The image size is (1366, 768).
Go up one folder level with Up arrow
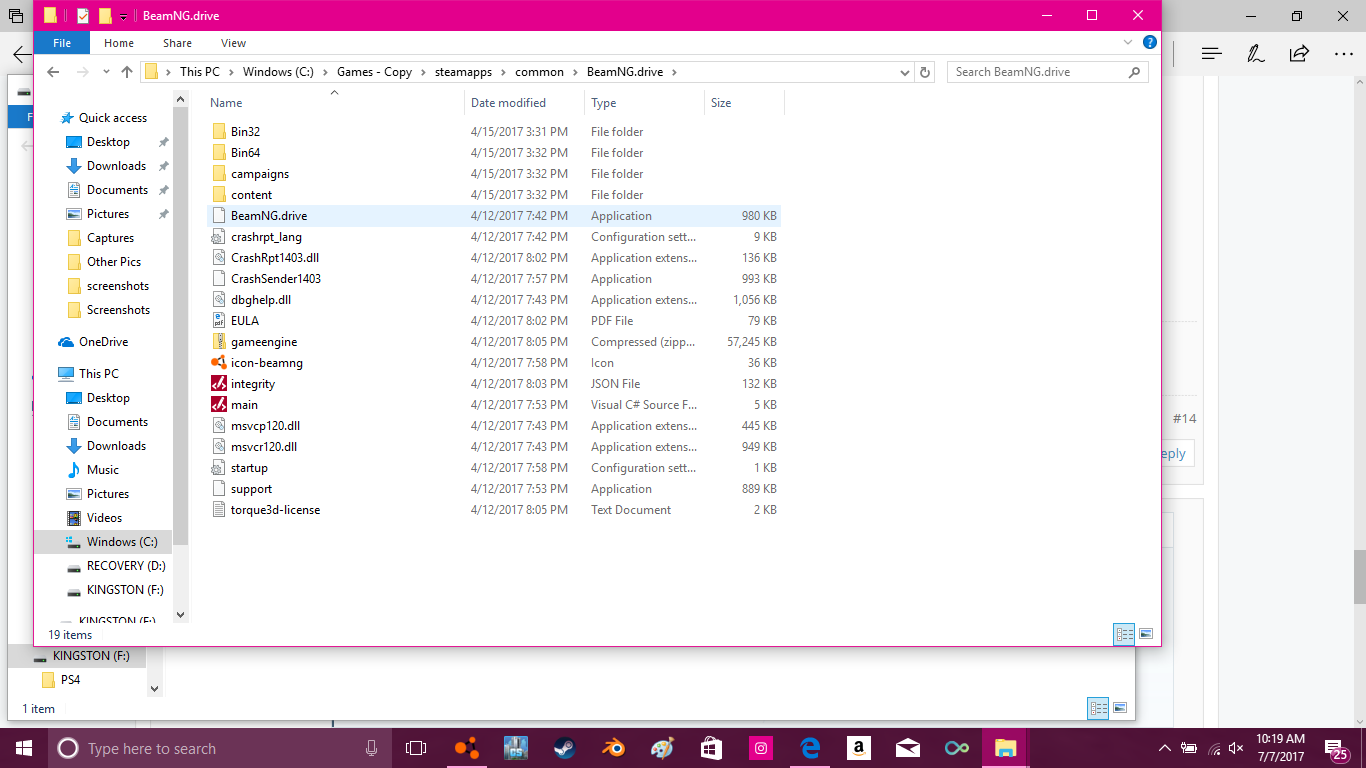coord(127,72)
